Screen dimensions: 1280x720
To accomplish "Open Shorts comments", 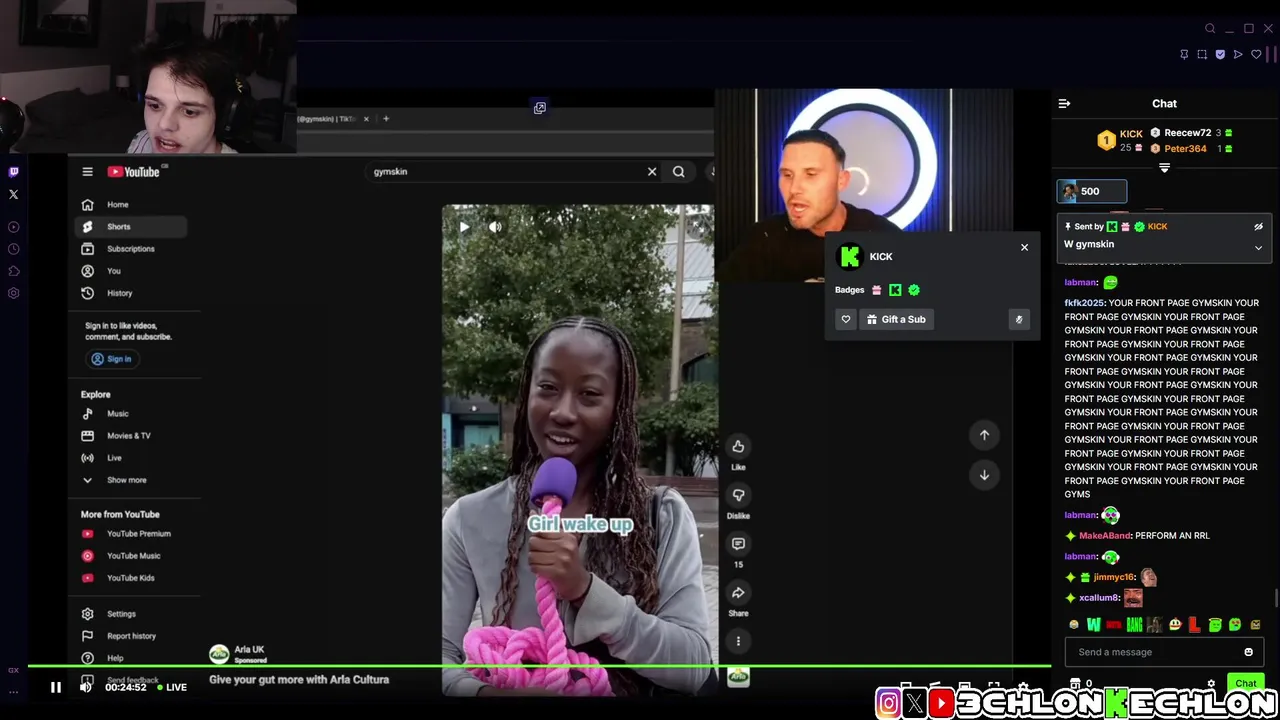I will (738, 544).
